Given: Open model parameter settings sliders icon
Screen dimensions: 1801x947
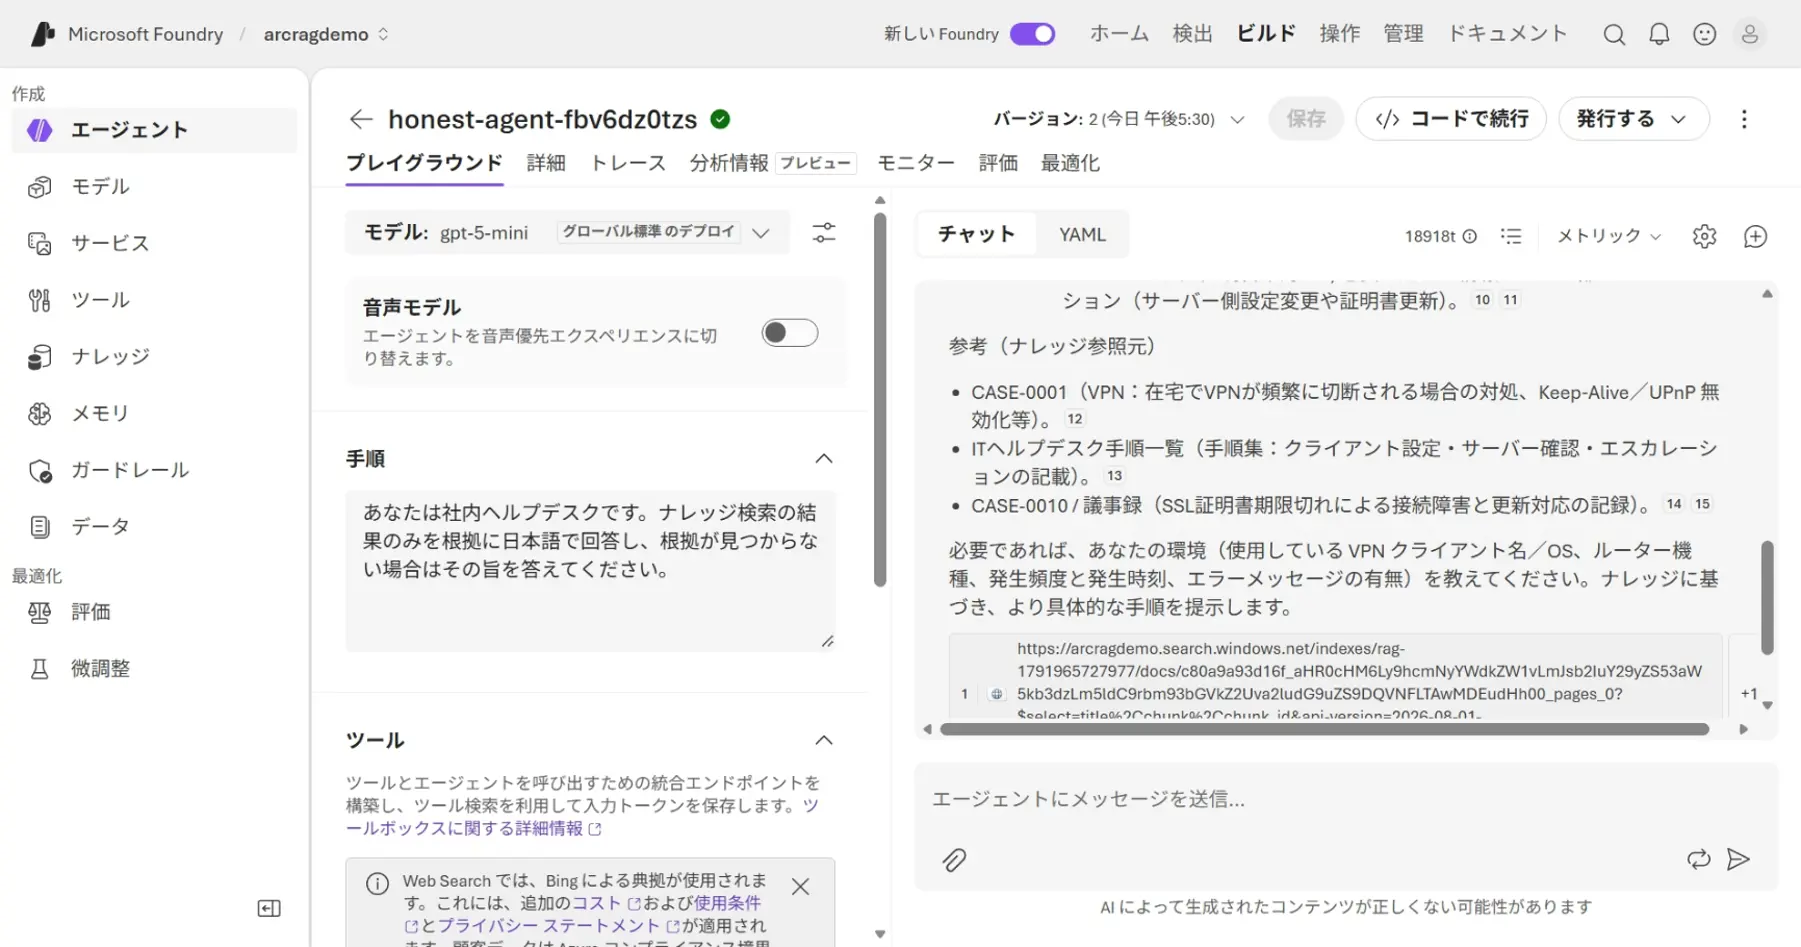Looking at the screenshot, I should click(824, 233).
